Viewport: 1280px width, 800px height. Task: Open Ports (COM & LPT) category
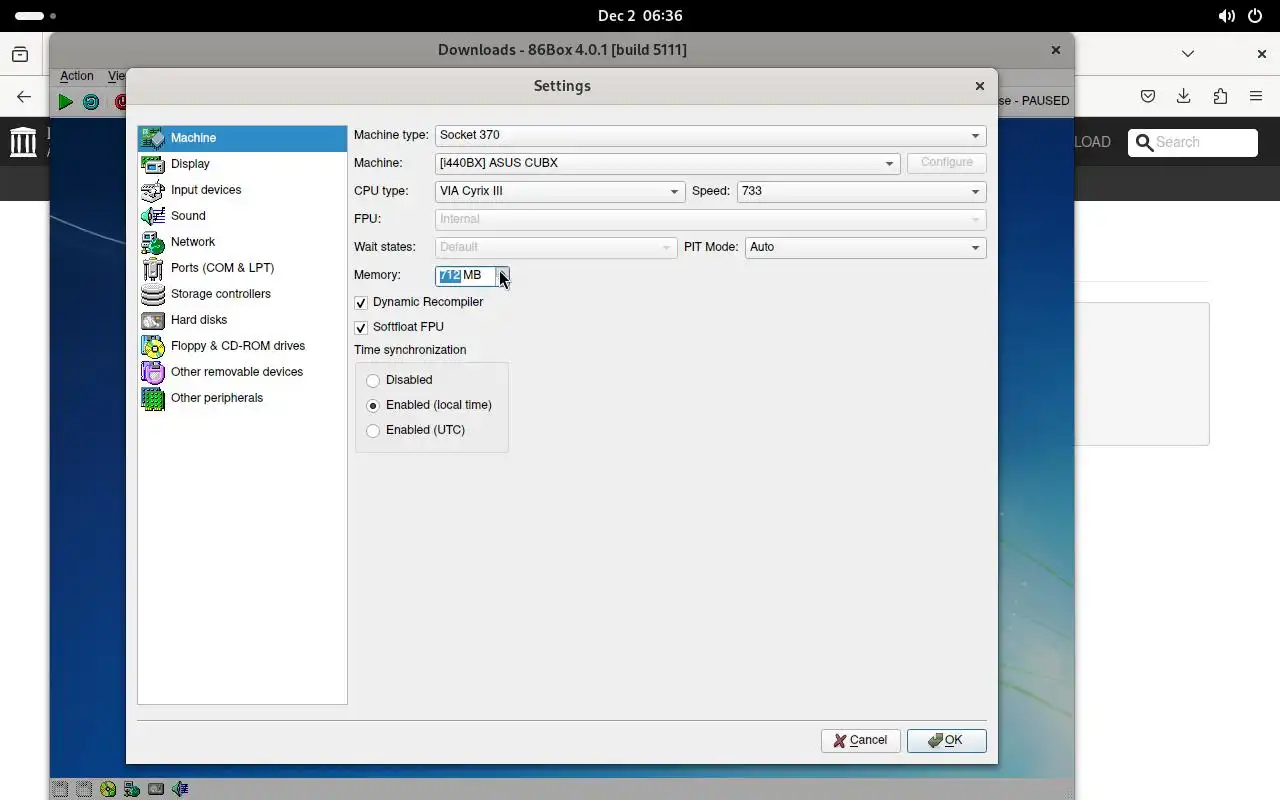pos(242,268)
